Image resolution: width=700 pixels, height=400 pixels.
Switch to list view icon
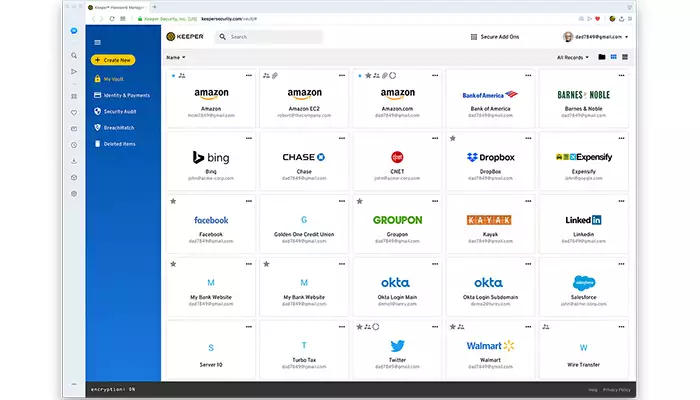point(625,57)
